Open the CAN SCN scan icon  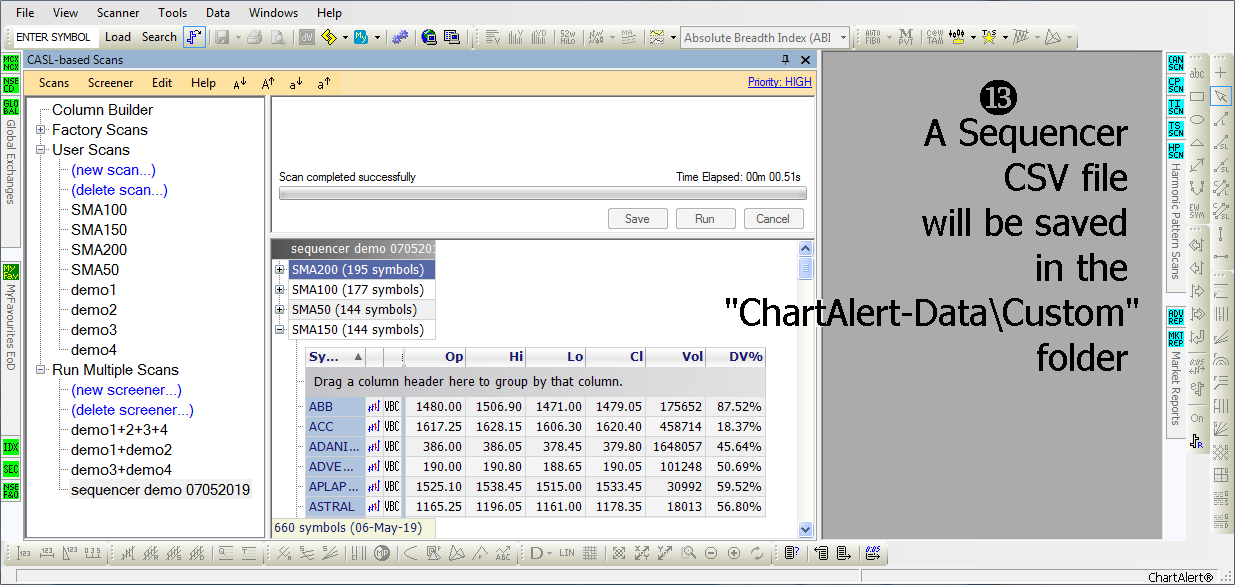(1176, 64)
